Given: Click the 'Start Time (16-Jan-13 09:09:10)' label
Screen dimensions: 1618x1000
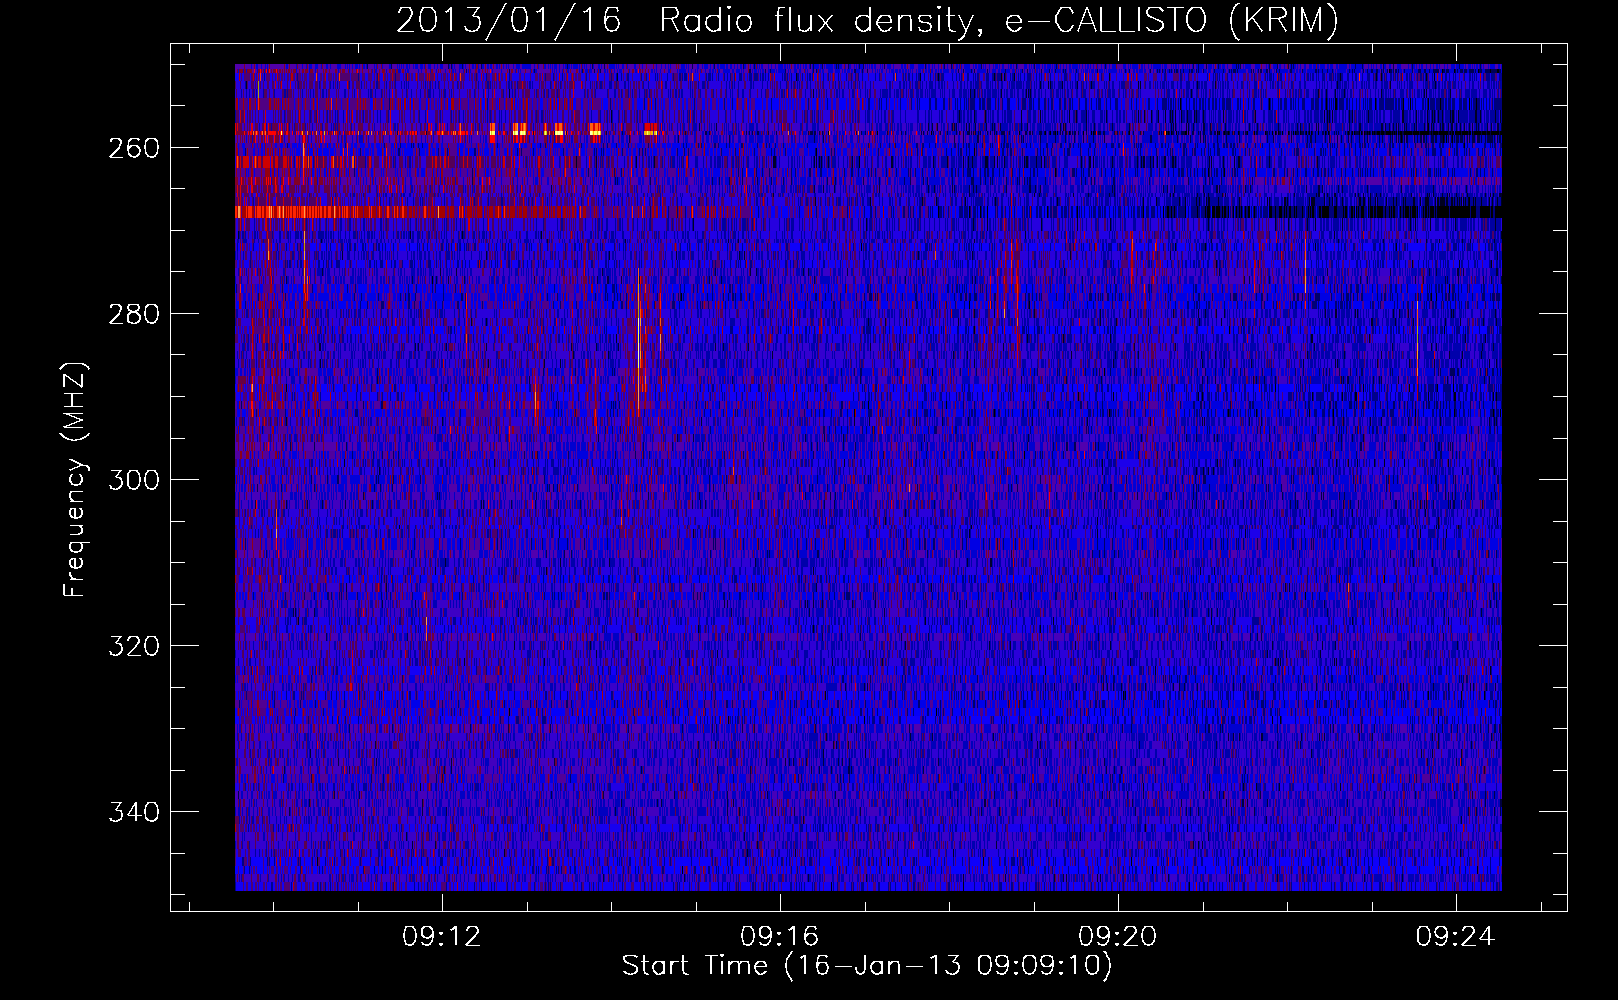Looking at the screenshot, I should pyautogui.click(x=866, y=966).
